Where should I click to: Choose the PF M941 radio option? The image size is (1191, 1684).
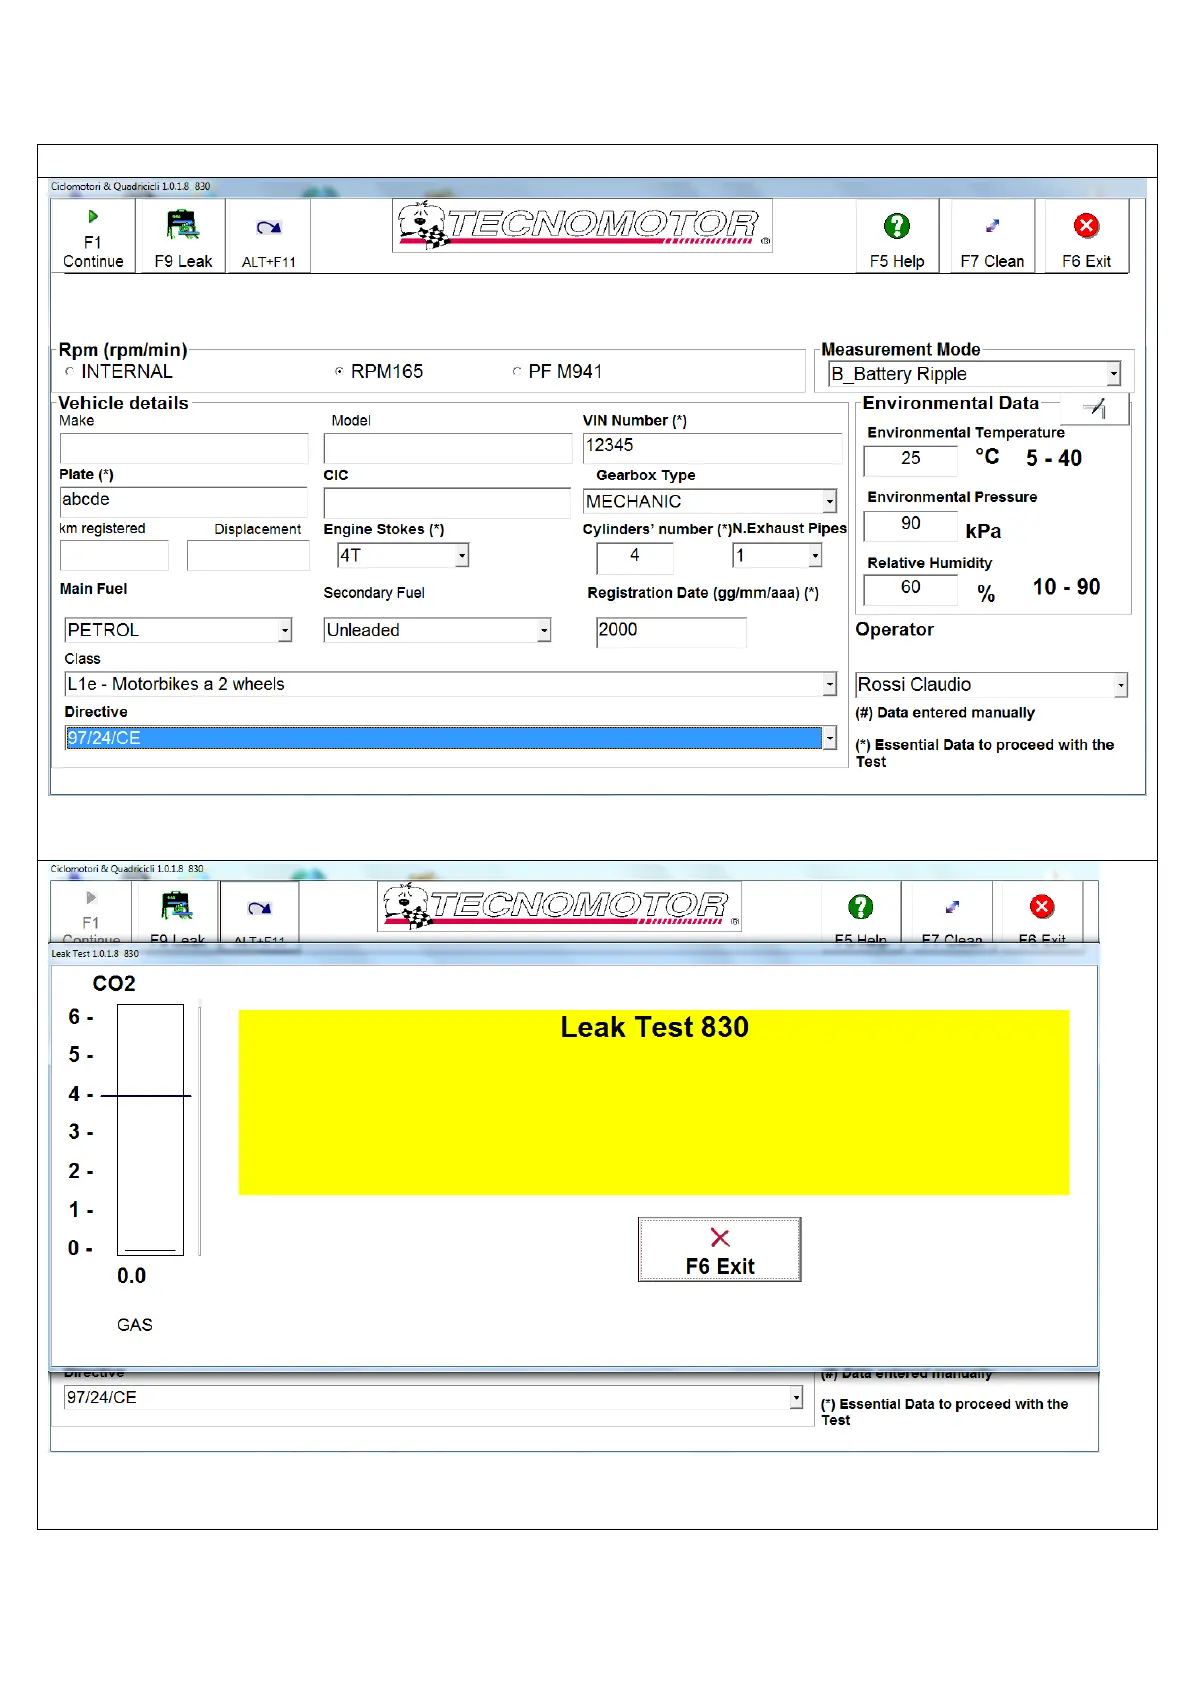coord(517,372)
